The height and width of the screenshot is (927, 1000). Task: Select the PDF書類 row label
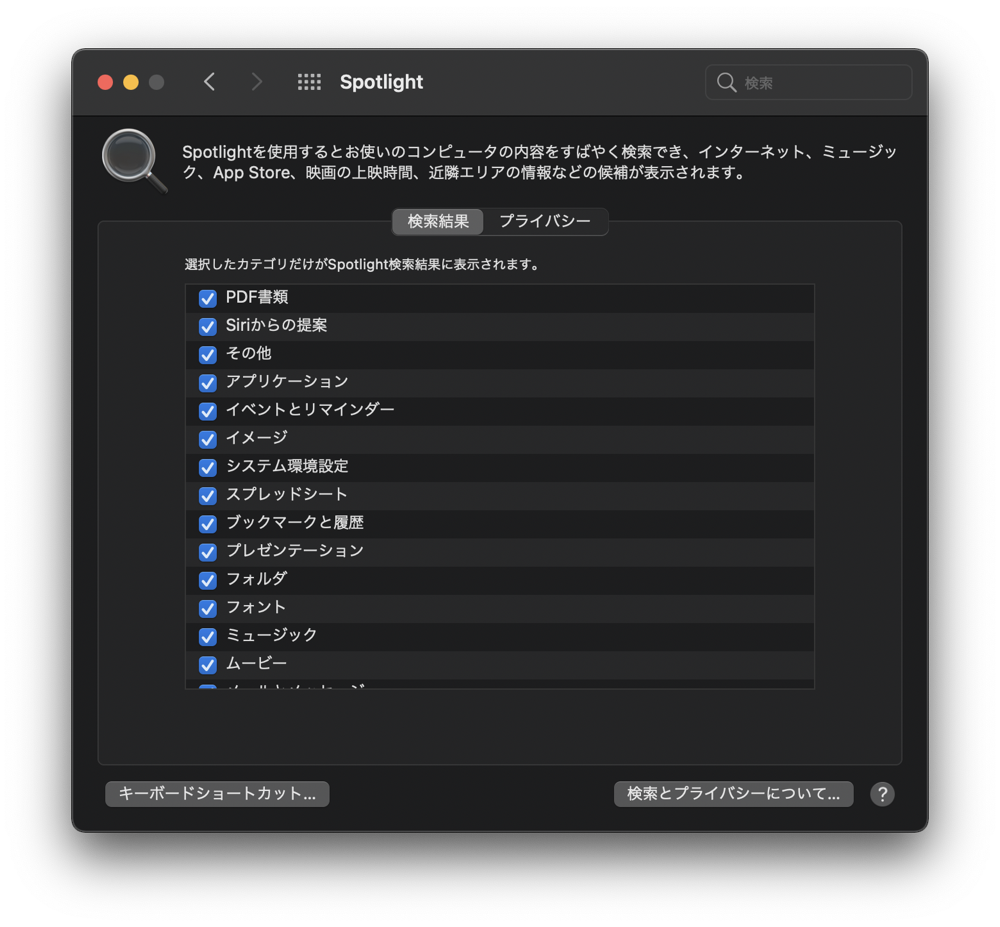[257, 297]
